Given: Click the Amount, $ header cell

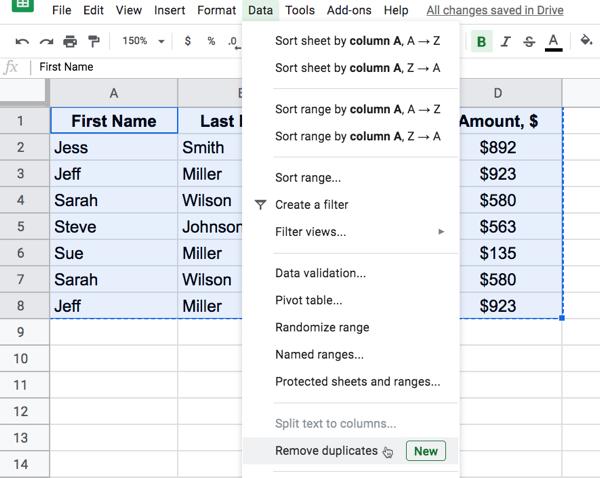Looking at the screenshot, I should tap(510, 121).
